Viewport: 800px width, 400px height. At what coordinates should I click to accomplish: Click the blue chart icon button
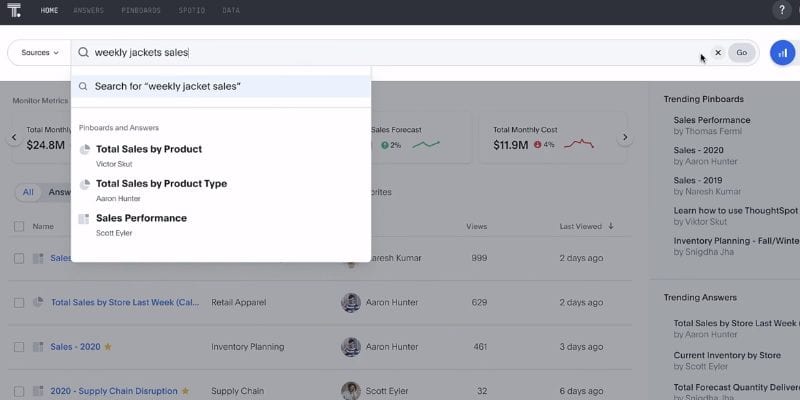click(783, 53)
